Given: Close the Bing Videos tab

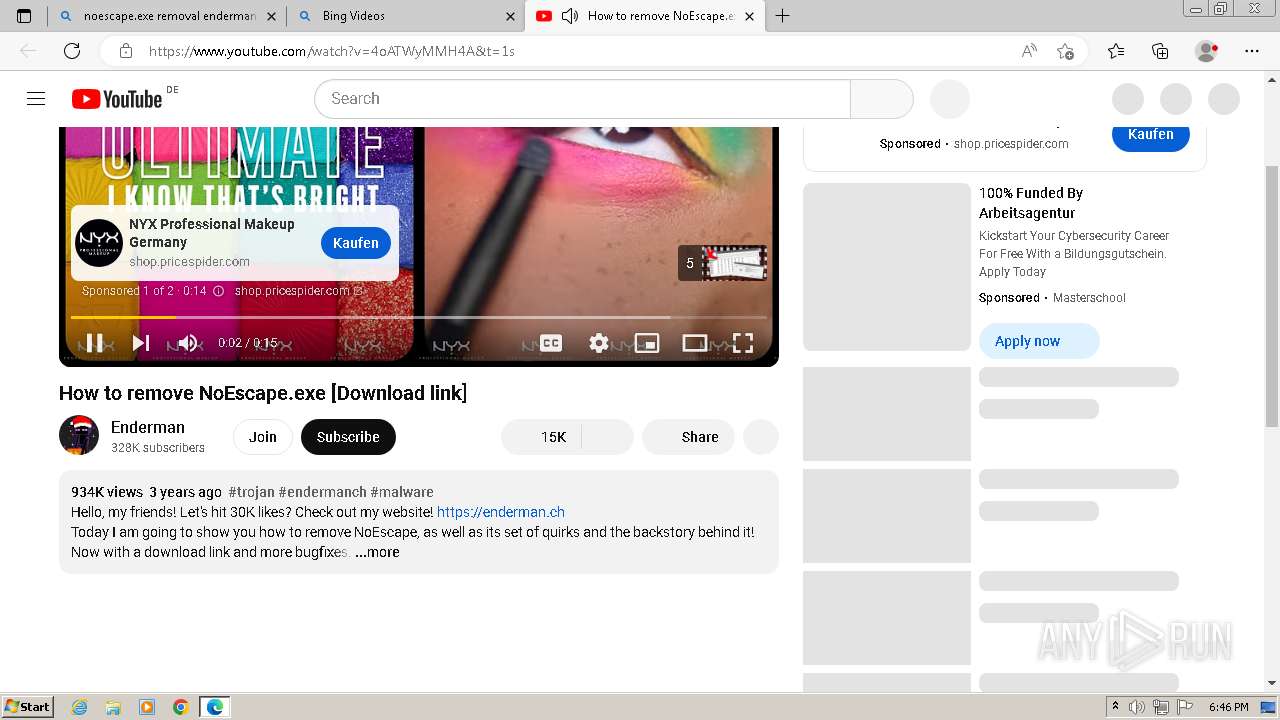Looking at the screenshot, I should 510,16.
